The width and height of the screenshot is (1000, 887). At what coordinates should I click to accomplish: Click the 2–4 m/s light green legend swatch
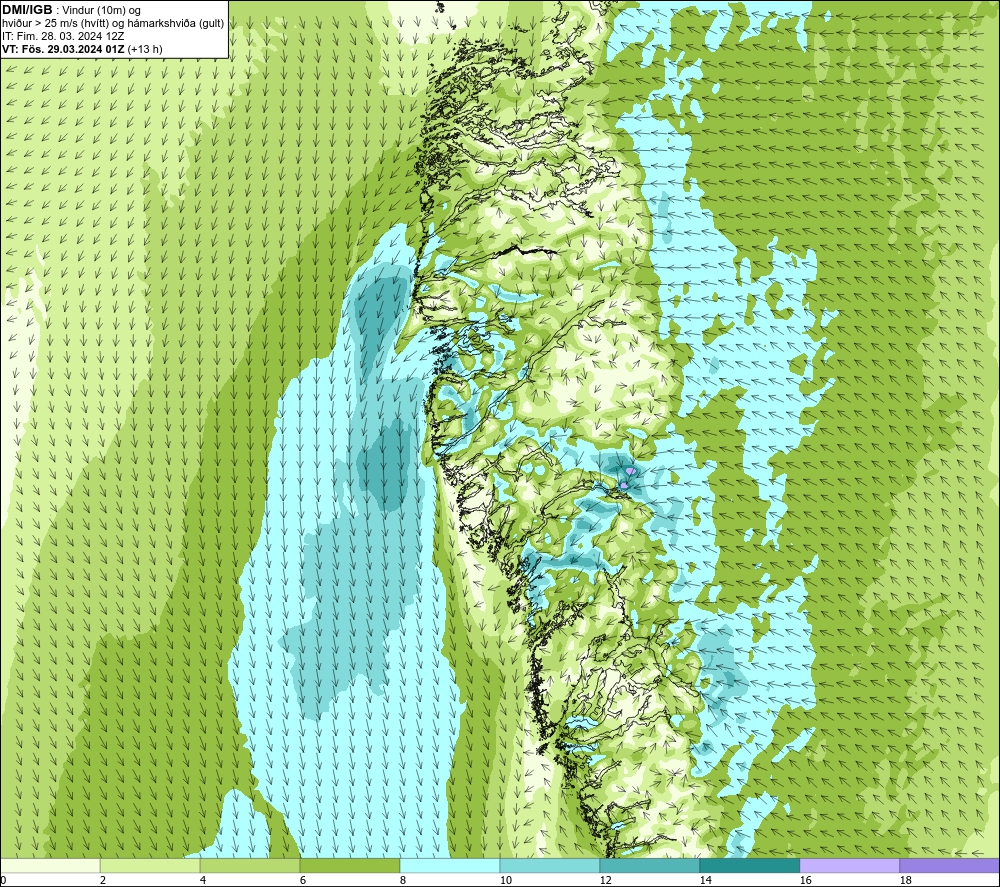(x=150, y=866)
